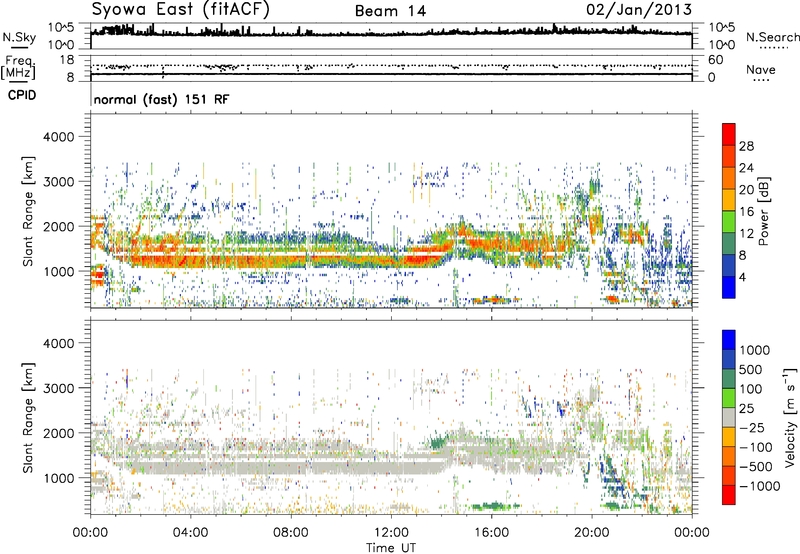Click the '12:00' time axis tick
800x554 pixels.
pyautogui.click(x=391, y=533)
